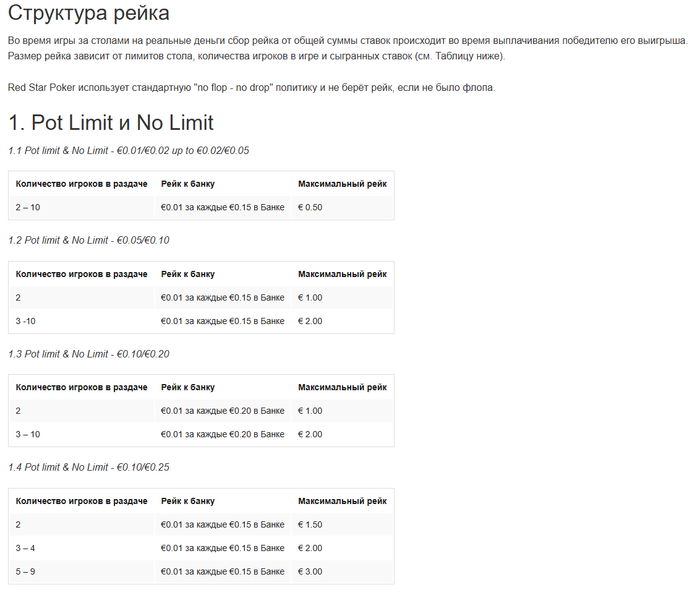The width and height of the screenshot is (700, 590).
Task: Click the subsection title '1.4 Pot limit & No Limit - €0.10/€0.25'
Action: point(89,467)
